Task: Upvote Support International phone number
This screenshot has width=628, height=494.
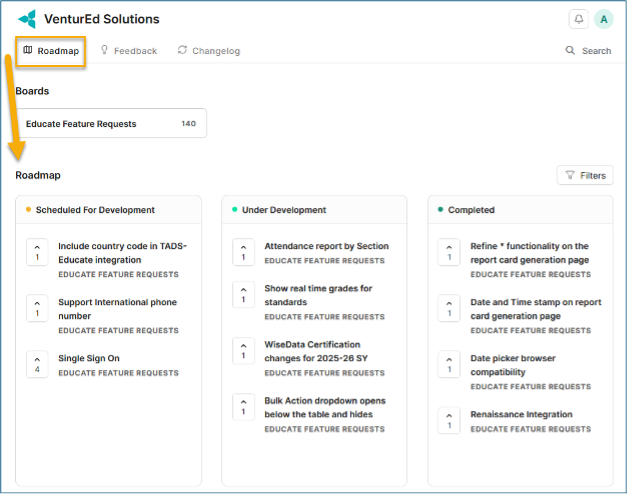Action: 37,308
